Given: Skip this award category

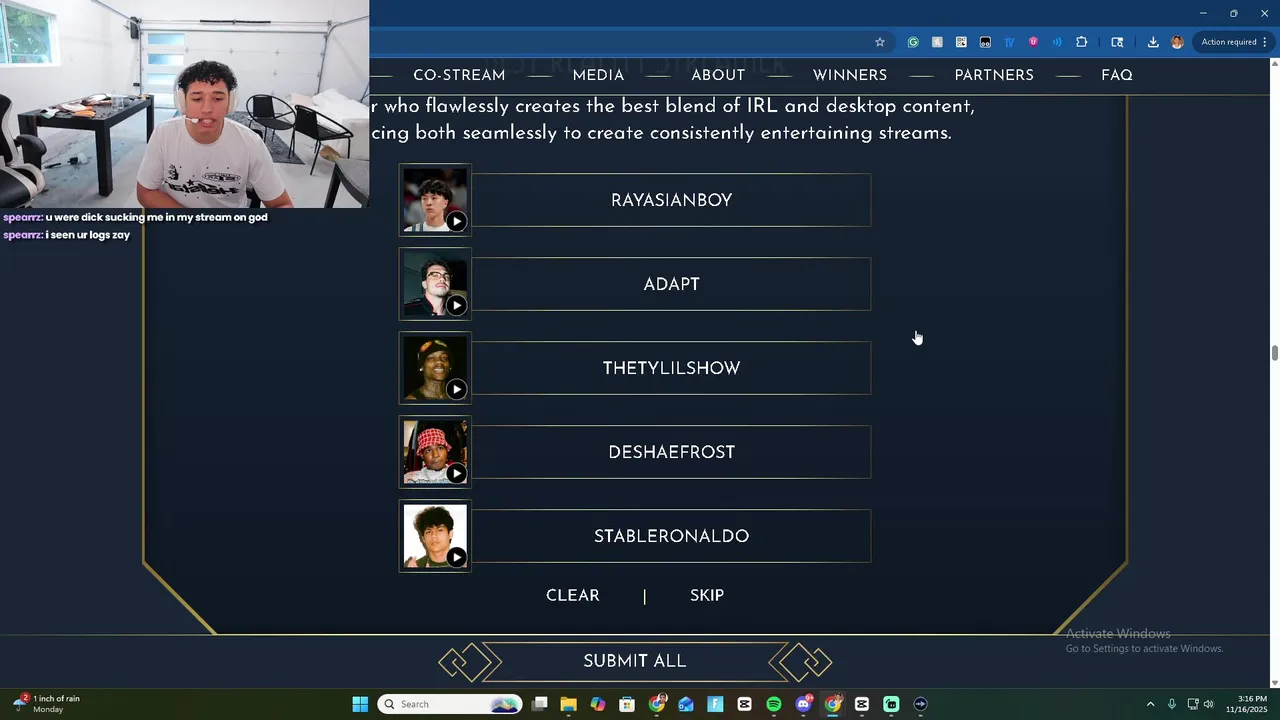Looking at the screenshot, I should pos(707,595).
